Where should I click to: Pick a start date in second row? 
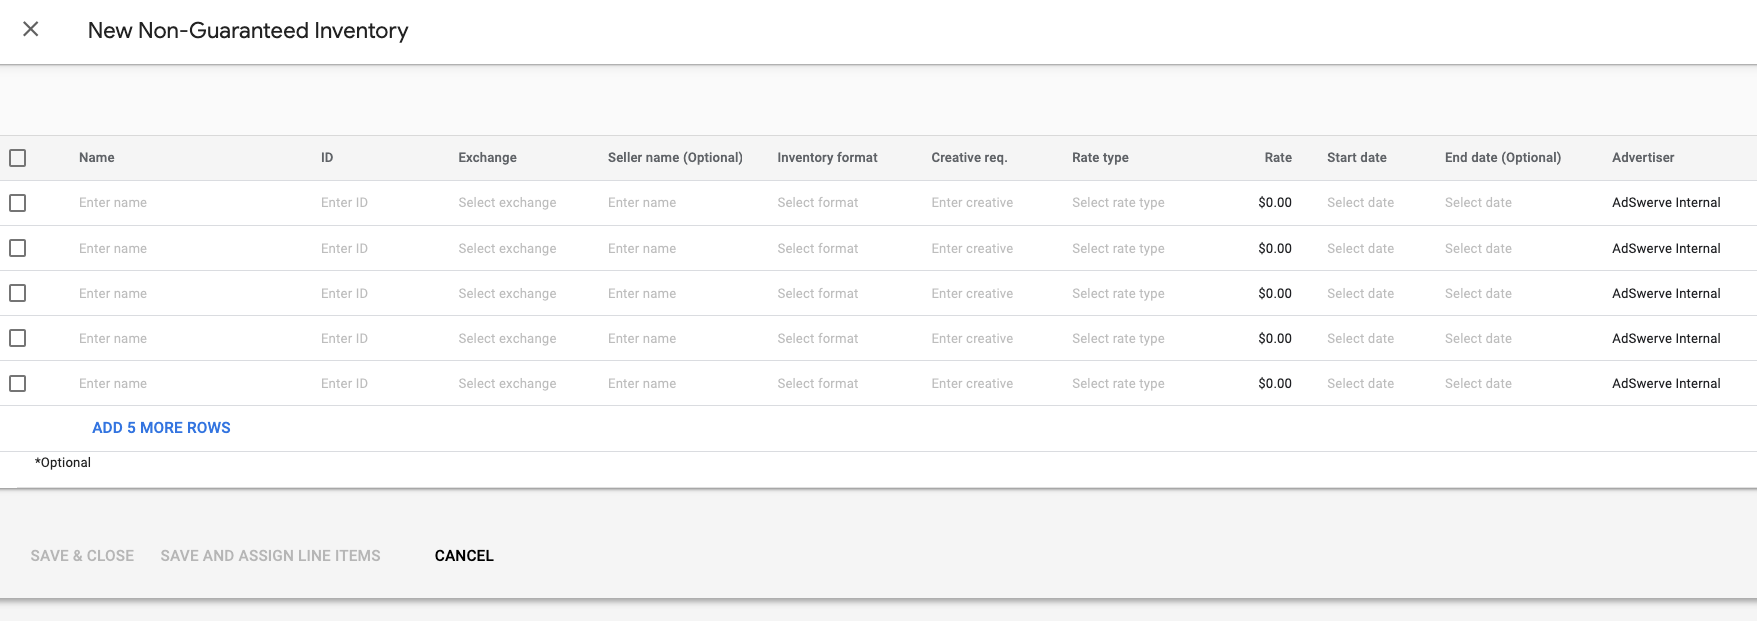pos(1360,248)
